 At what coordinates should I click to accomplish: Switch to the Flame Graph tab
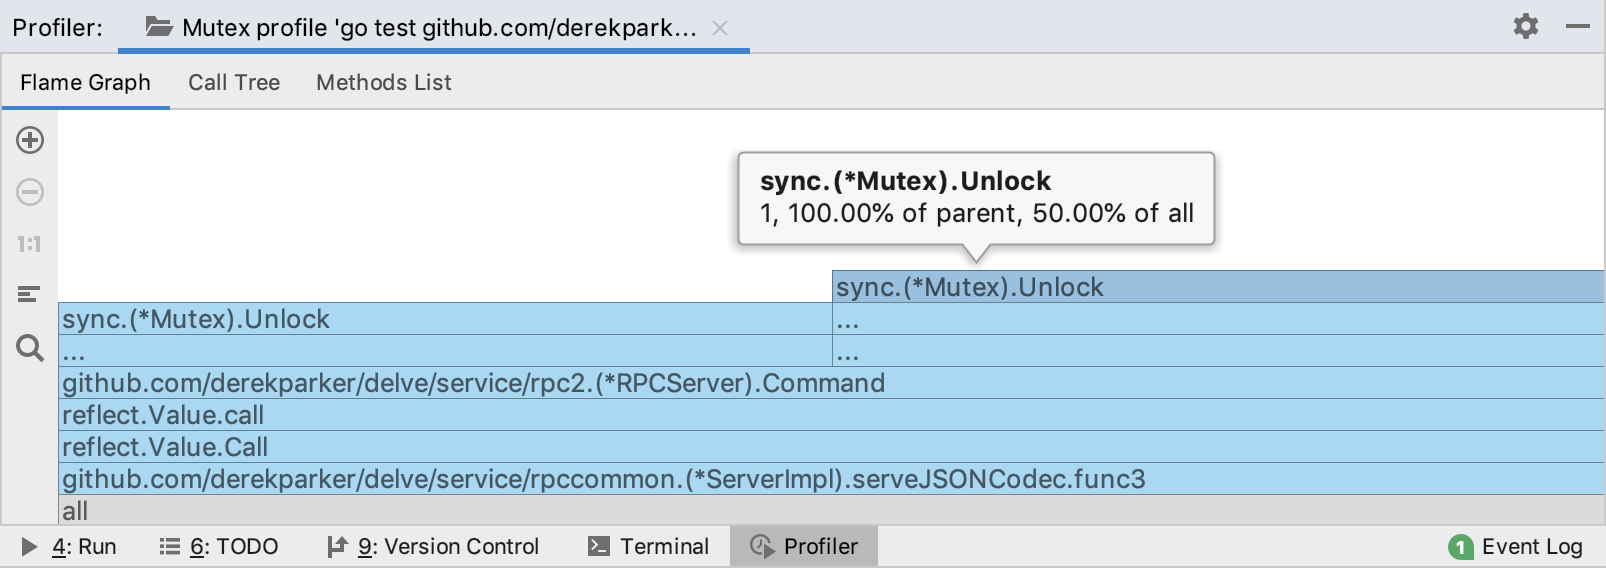pos(85,82)
